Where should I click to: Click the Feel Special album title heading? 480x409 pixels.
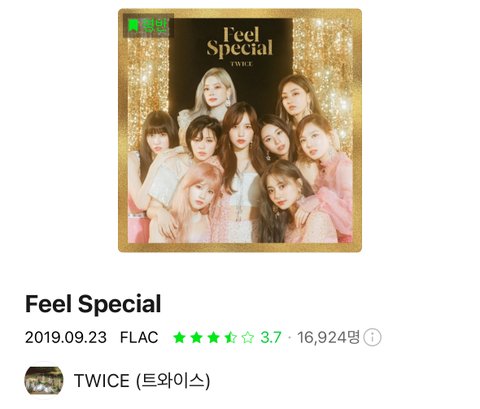coord(93,303)
